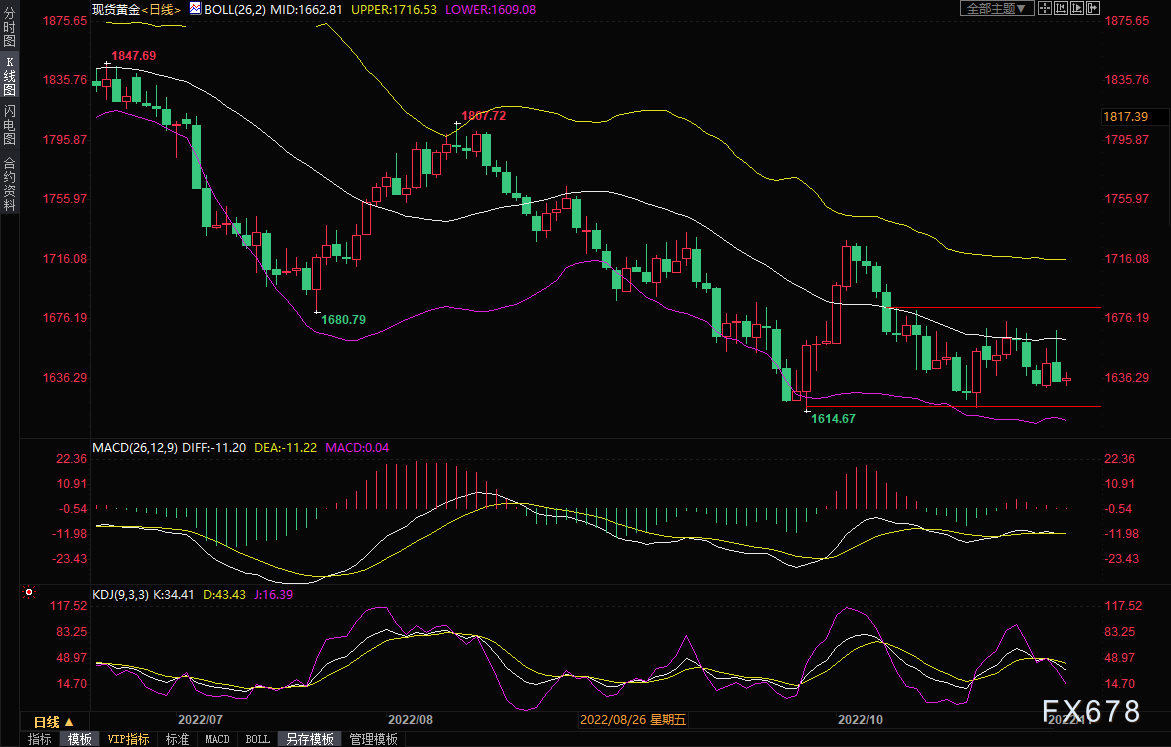Open 管理模板 template manager

click(x=373, y=739)
